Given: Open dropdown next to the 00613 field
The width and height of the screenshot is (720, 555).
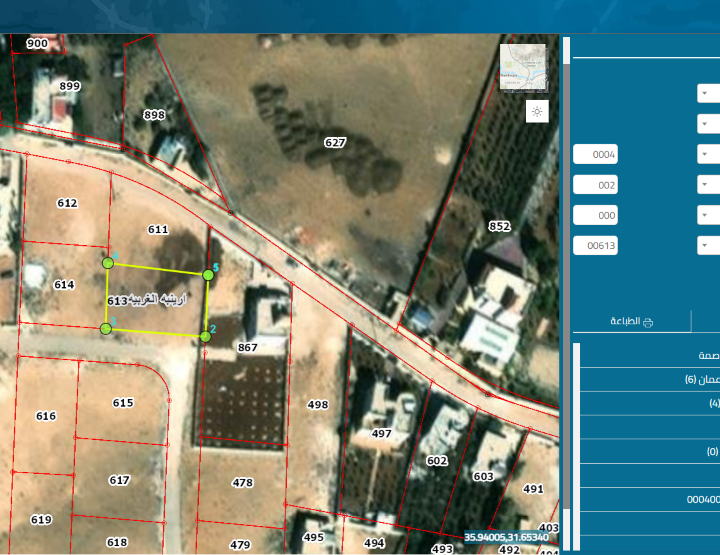Looking at the screenshot, I should tap(707, 245).
